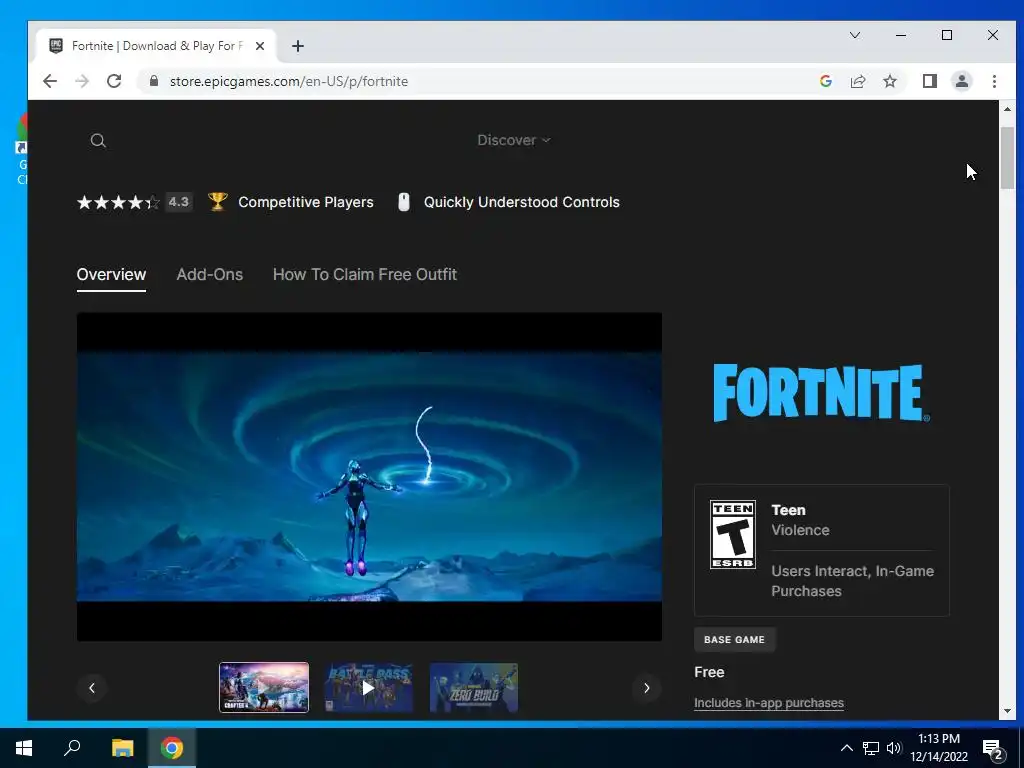
Task: Close the Fortnite browser tab
Action: click(x=260, y=46)
